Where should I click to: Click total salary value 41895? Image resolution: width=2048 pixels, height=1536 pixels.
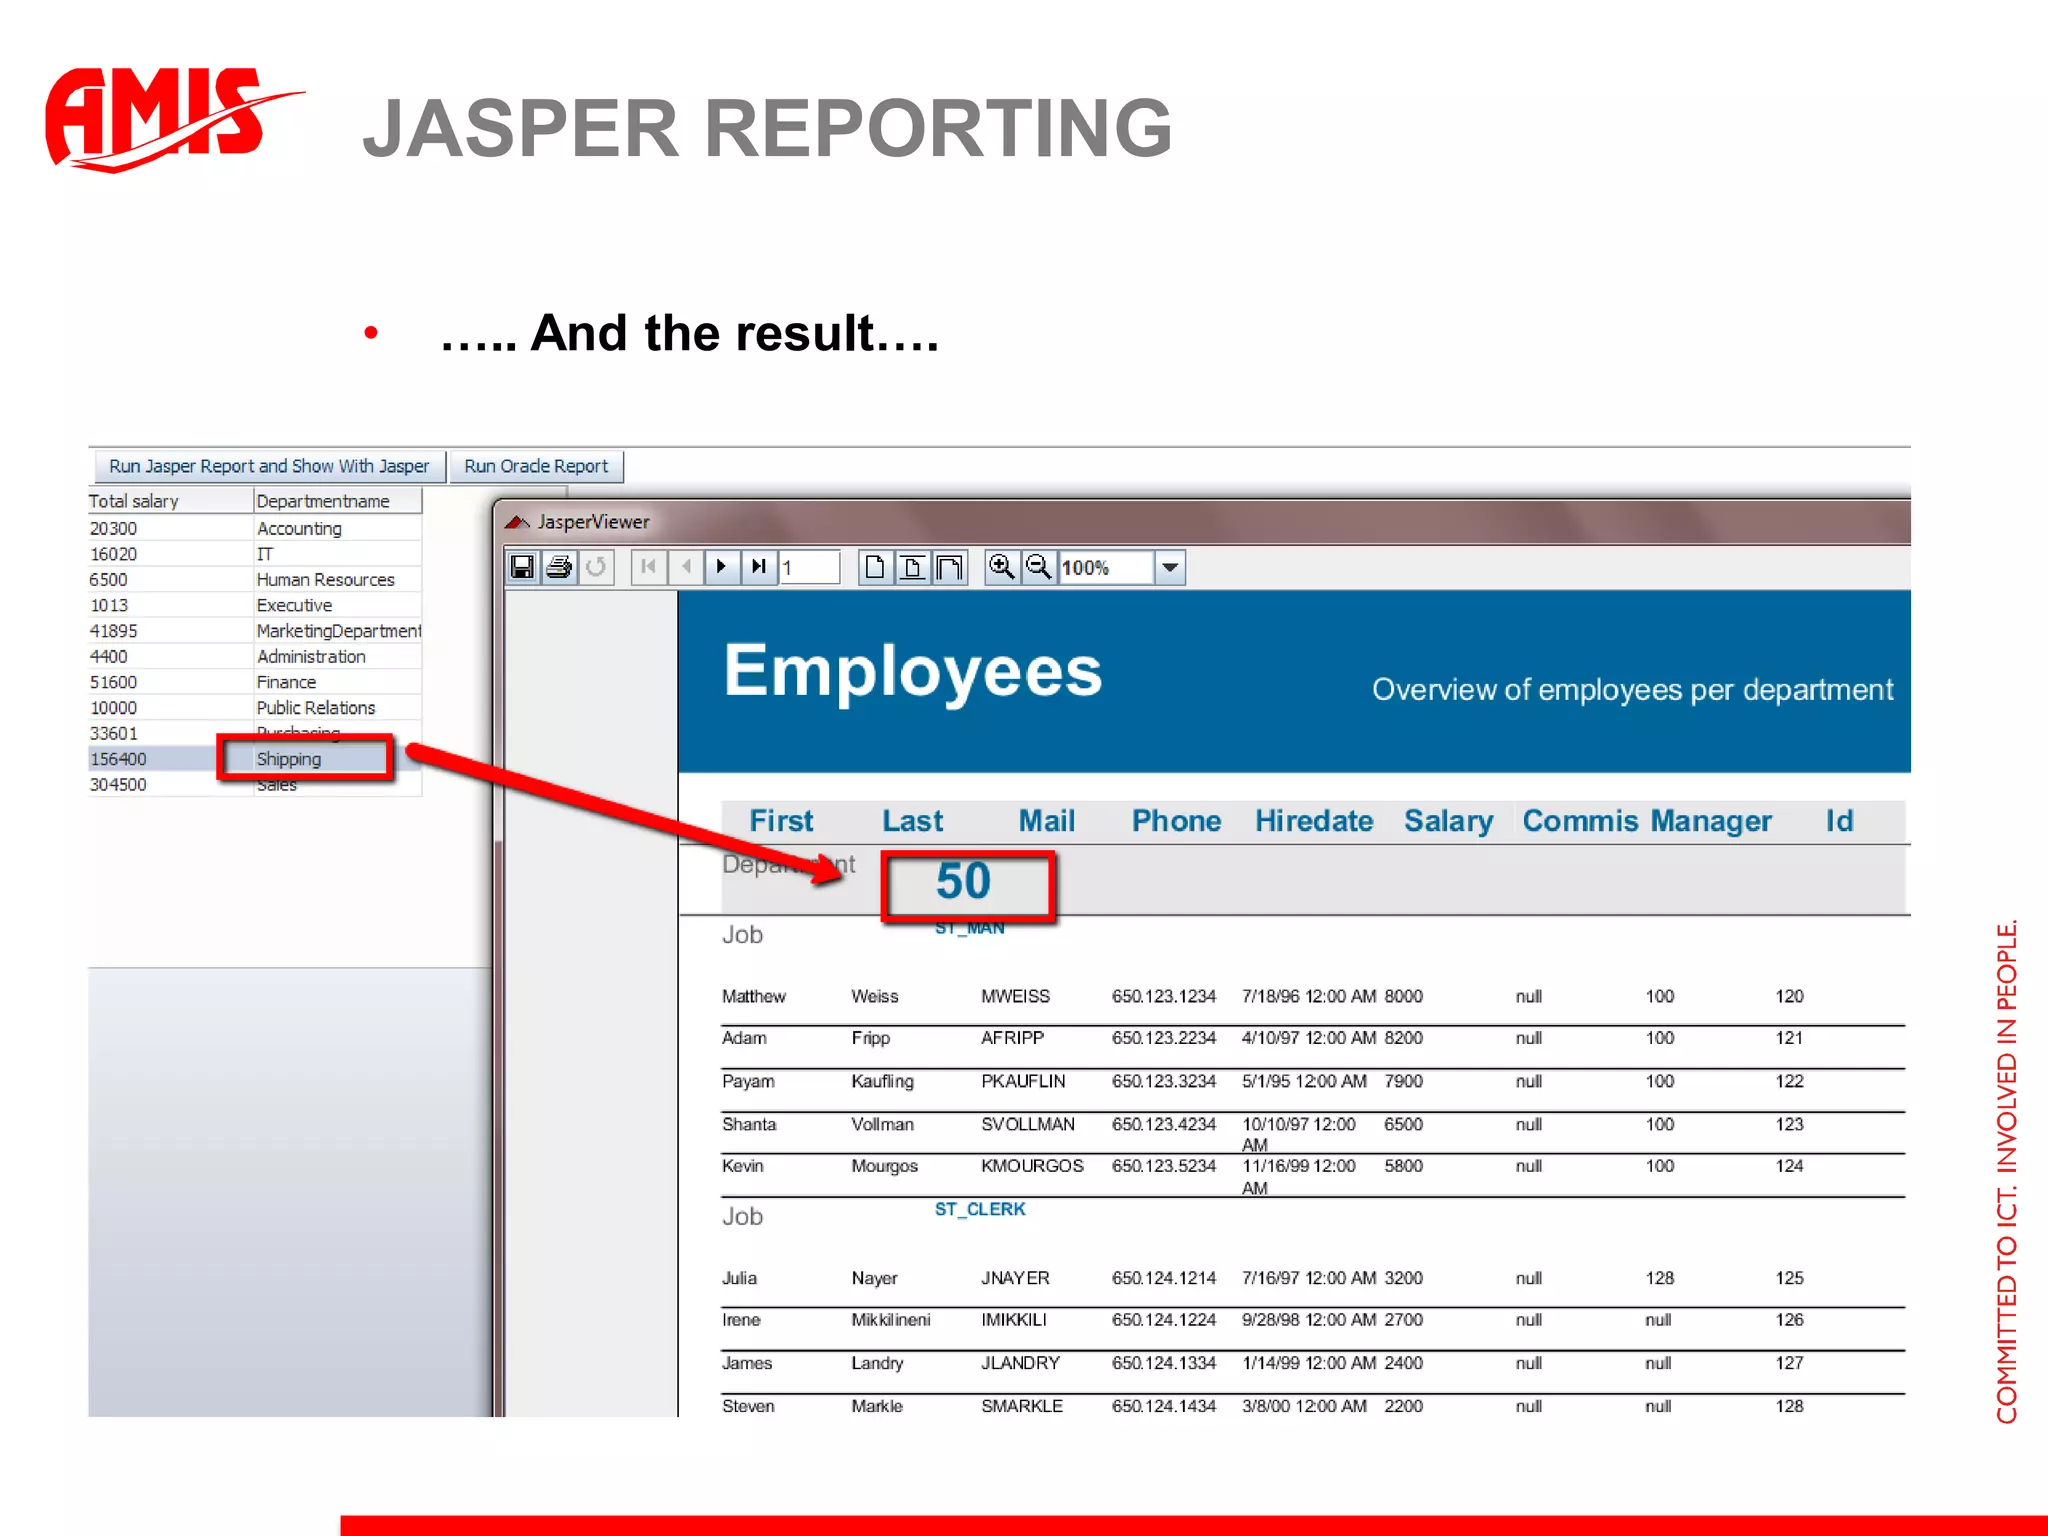coord(113,631)
